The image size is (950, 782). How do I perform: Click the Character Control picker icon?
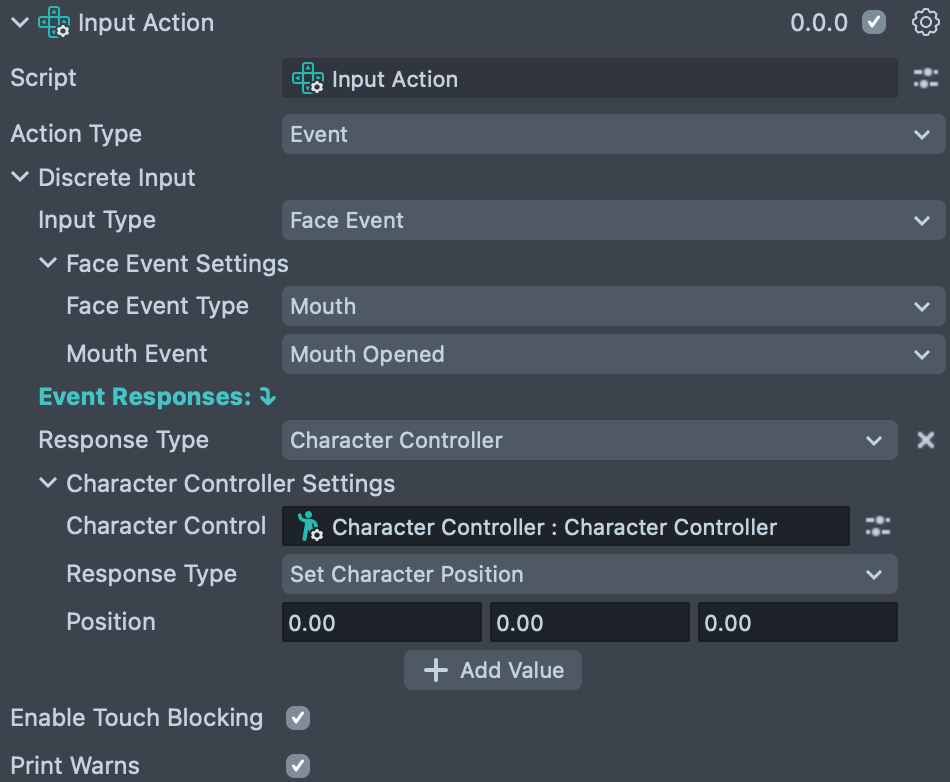[878, 526]
